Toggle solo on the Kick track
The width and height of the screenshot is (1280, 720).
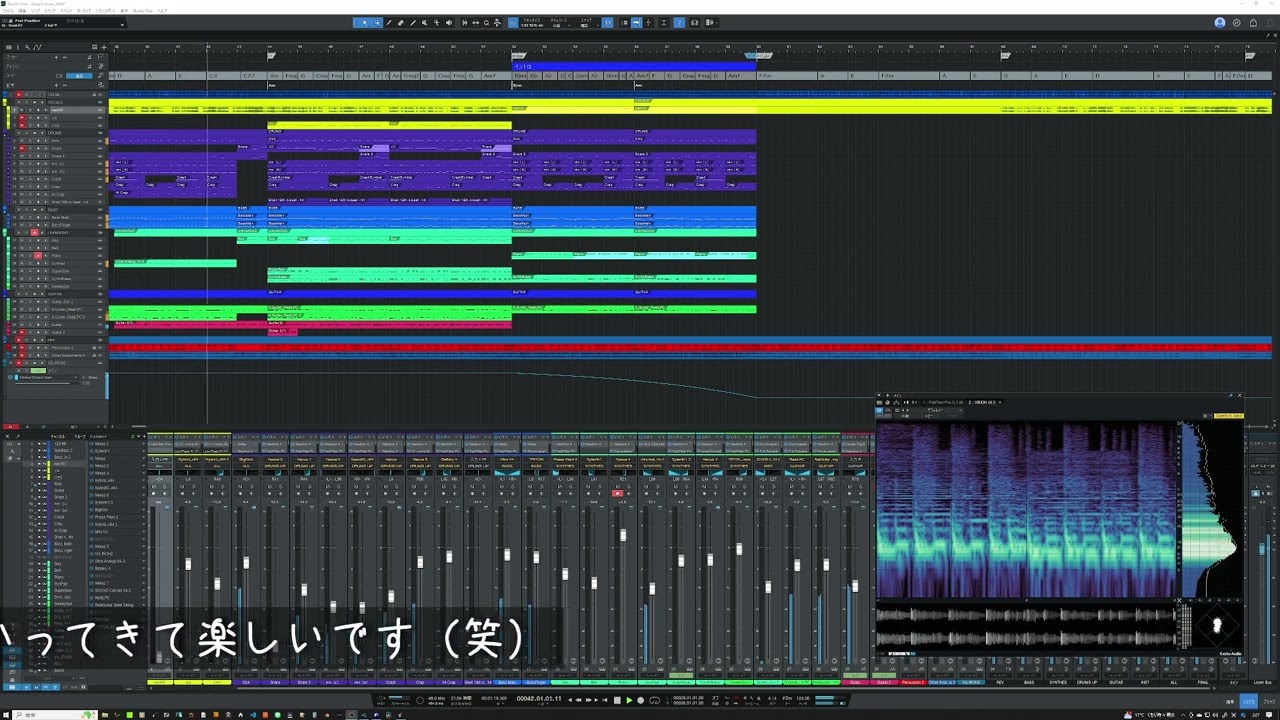(x=29, y=141)
